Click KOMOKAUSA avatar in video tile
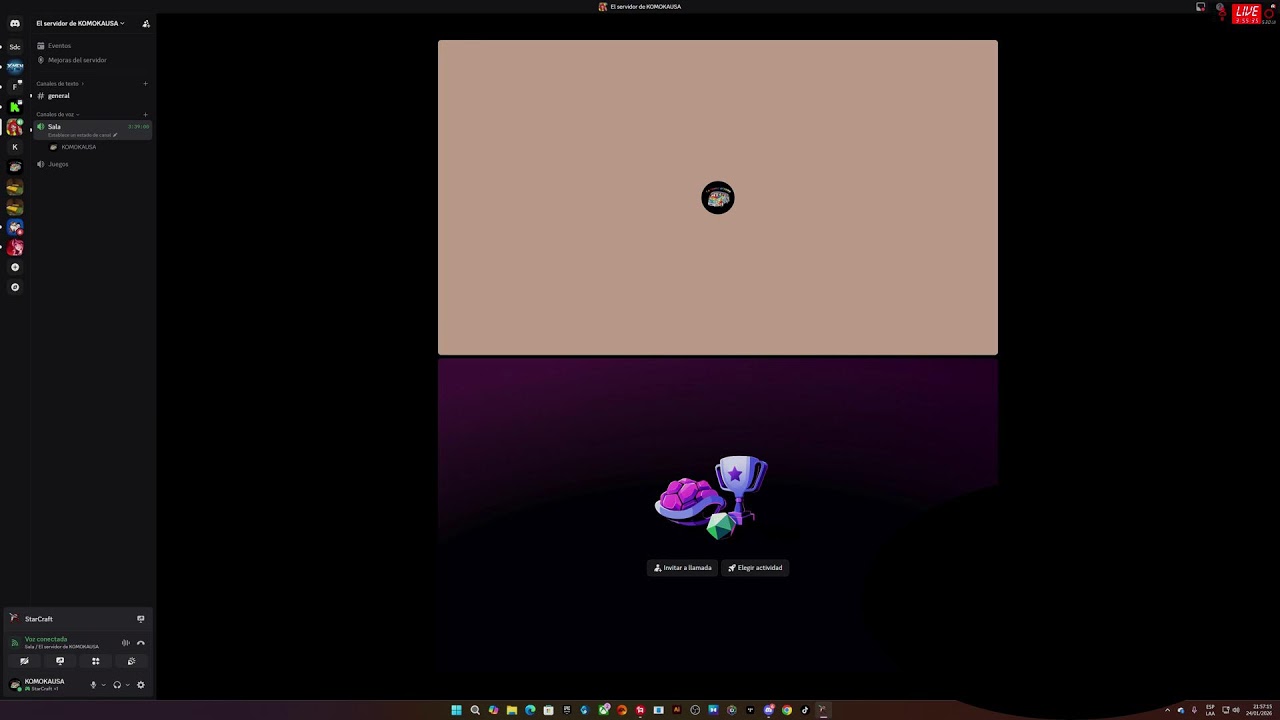The height and width of the screenshot is (720, 1280). tap(718, 198)
